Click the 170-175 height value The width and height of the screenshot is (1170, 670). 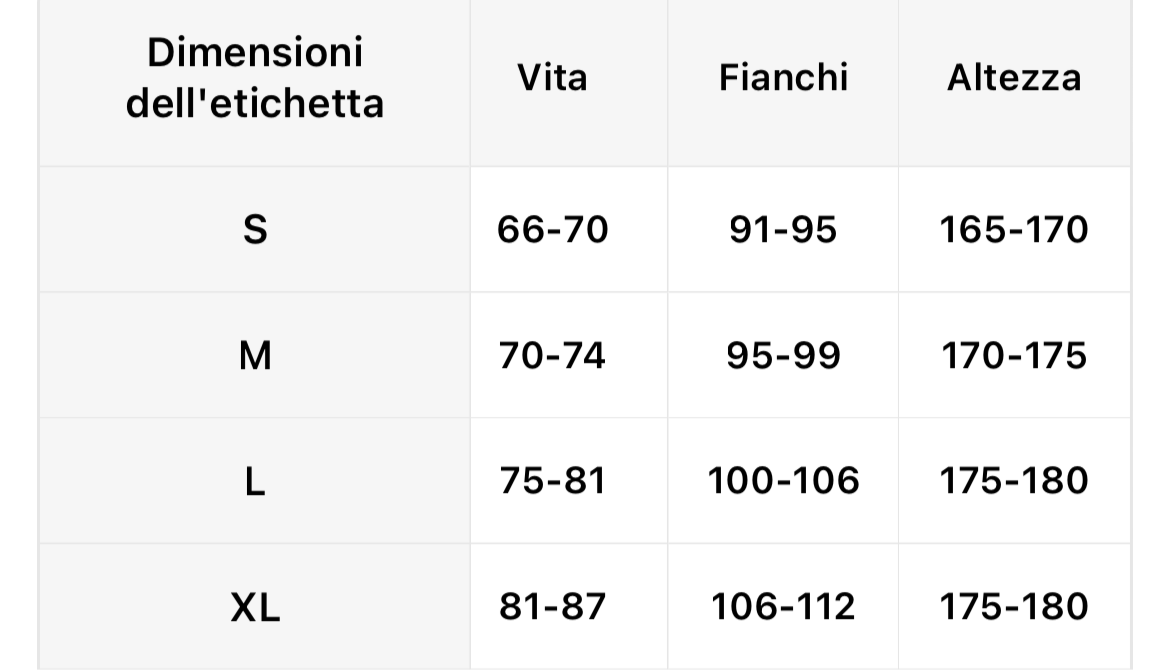click(x=1014, y=355)
